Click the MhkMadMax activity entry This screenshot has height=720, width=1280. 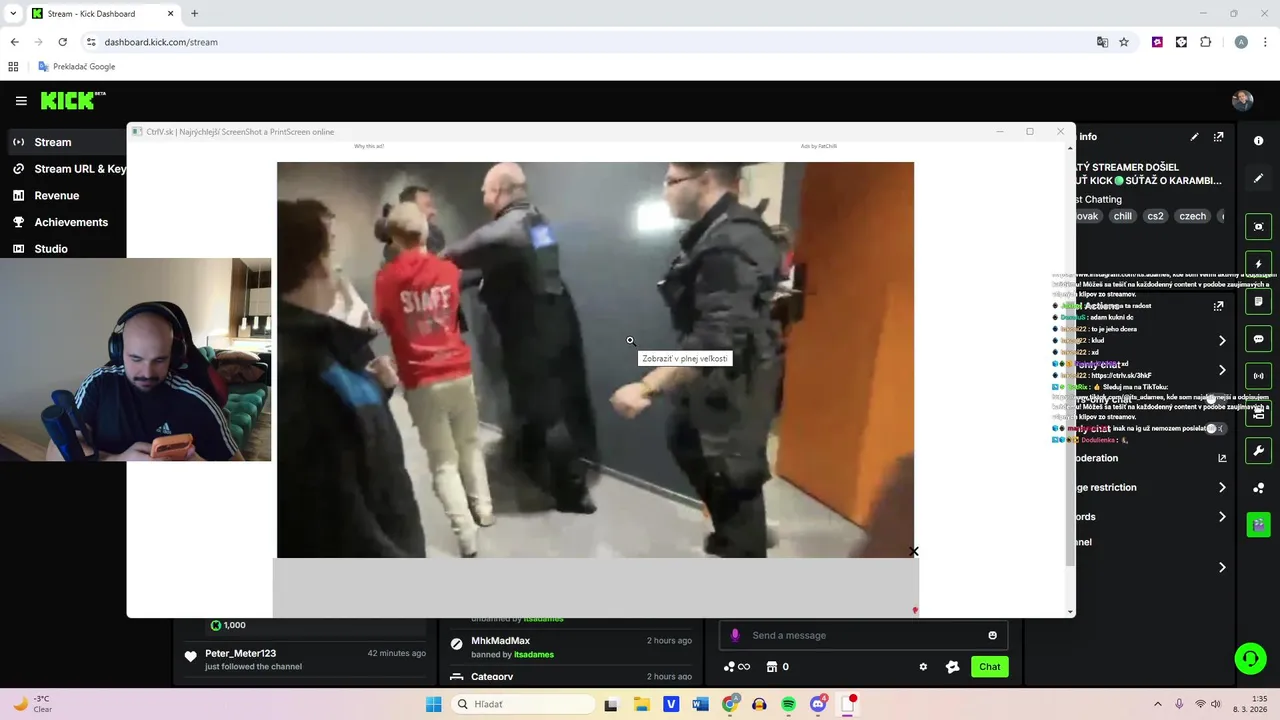571,647
